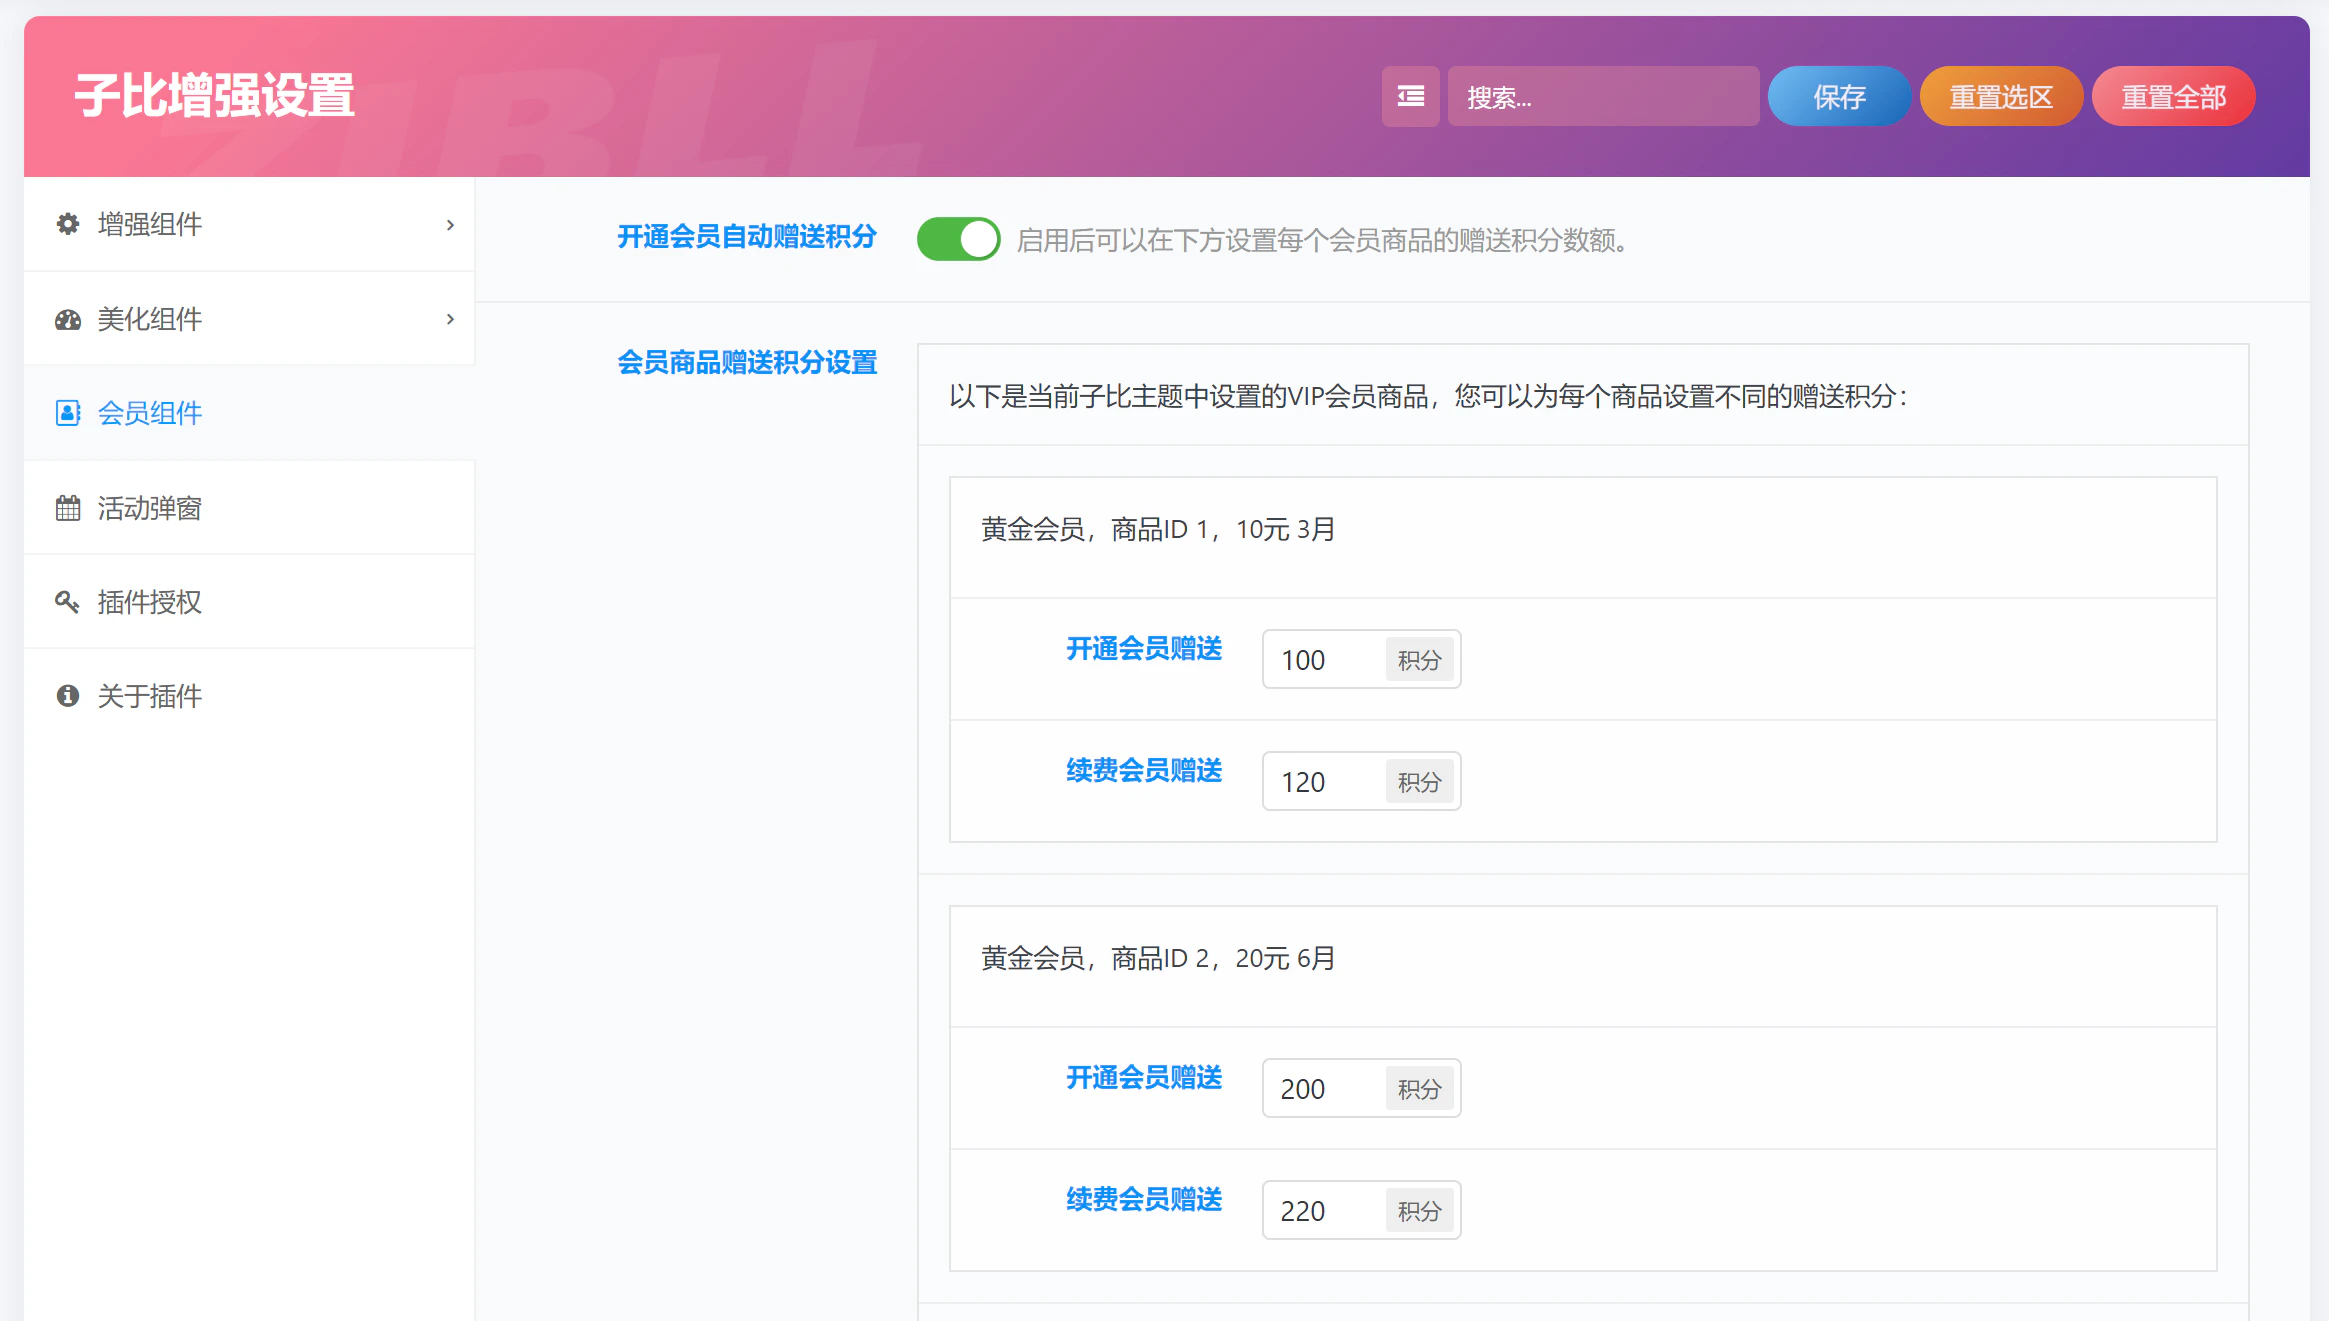Image resolution: width=2329 pixels, height=1321 pixels.
Task: Click the collapse-menu icon left of search box
Action: [1410, 96]
